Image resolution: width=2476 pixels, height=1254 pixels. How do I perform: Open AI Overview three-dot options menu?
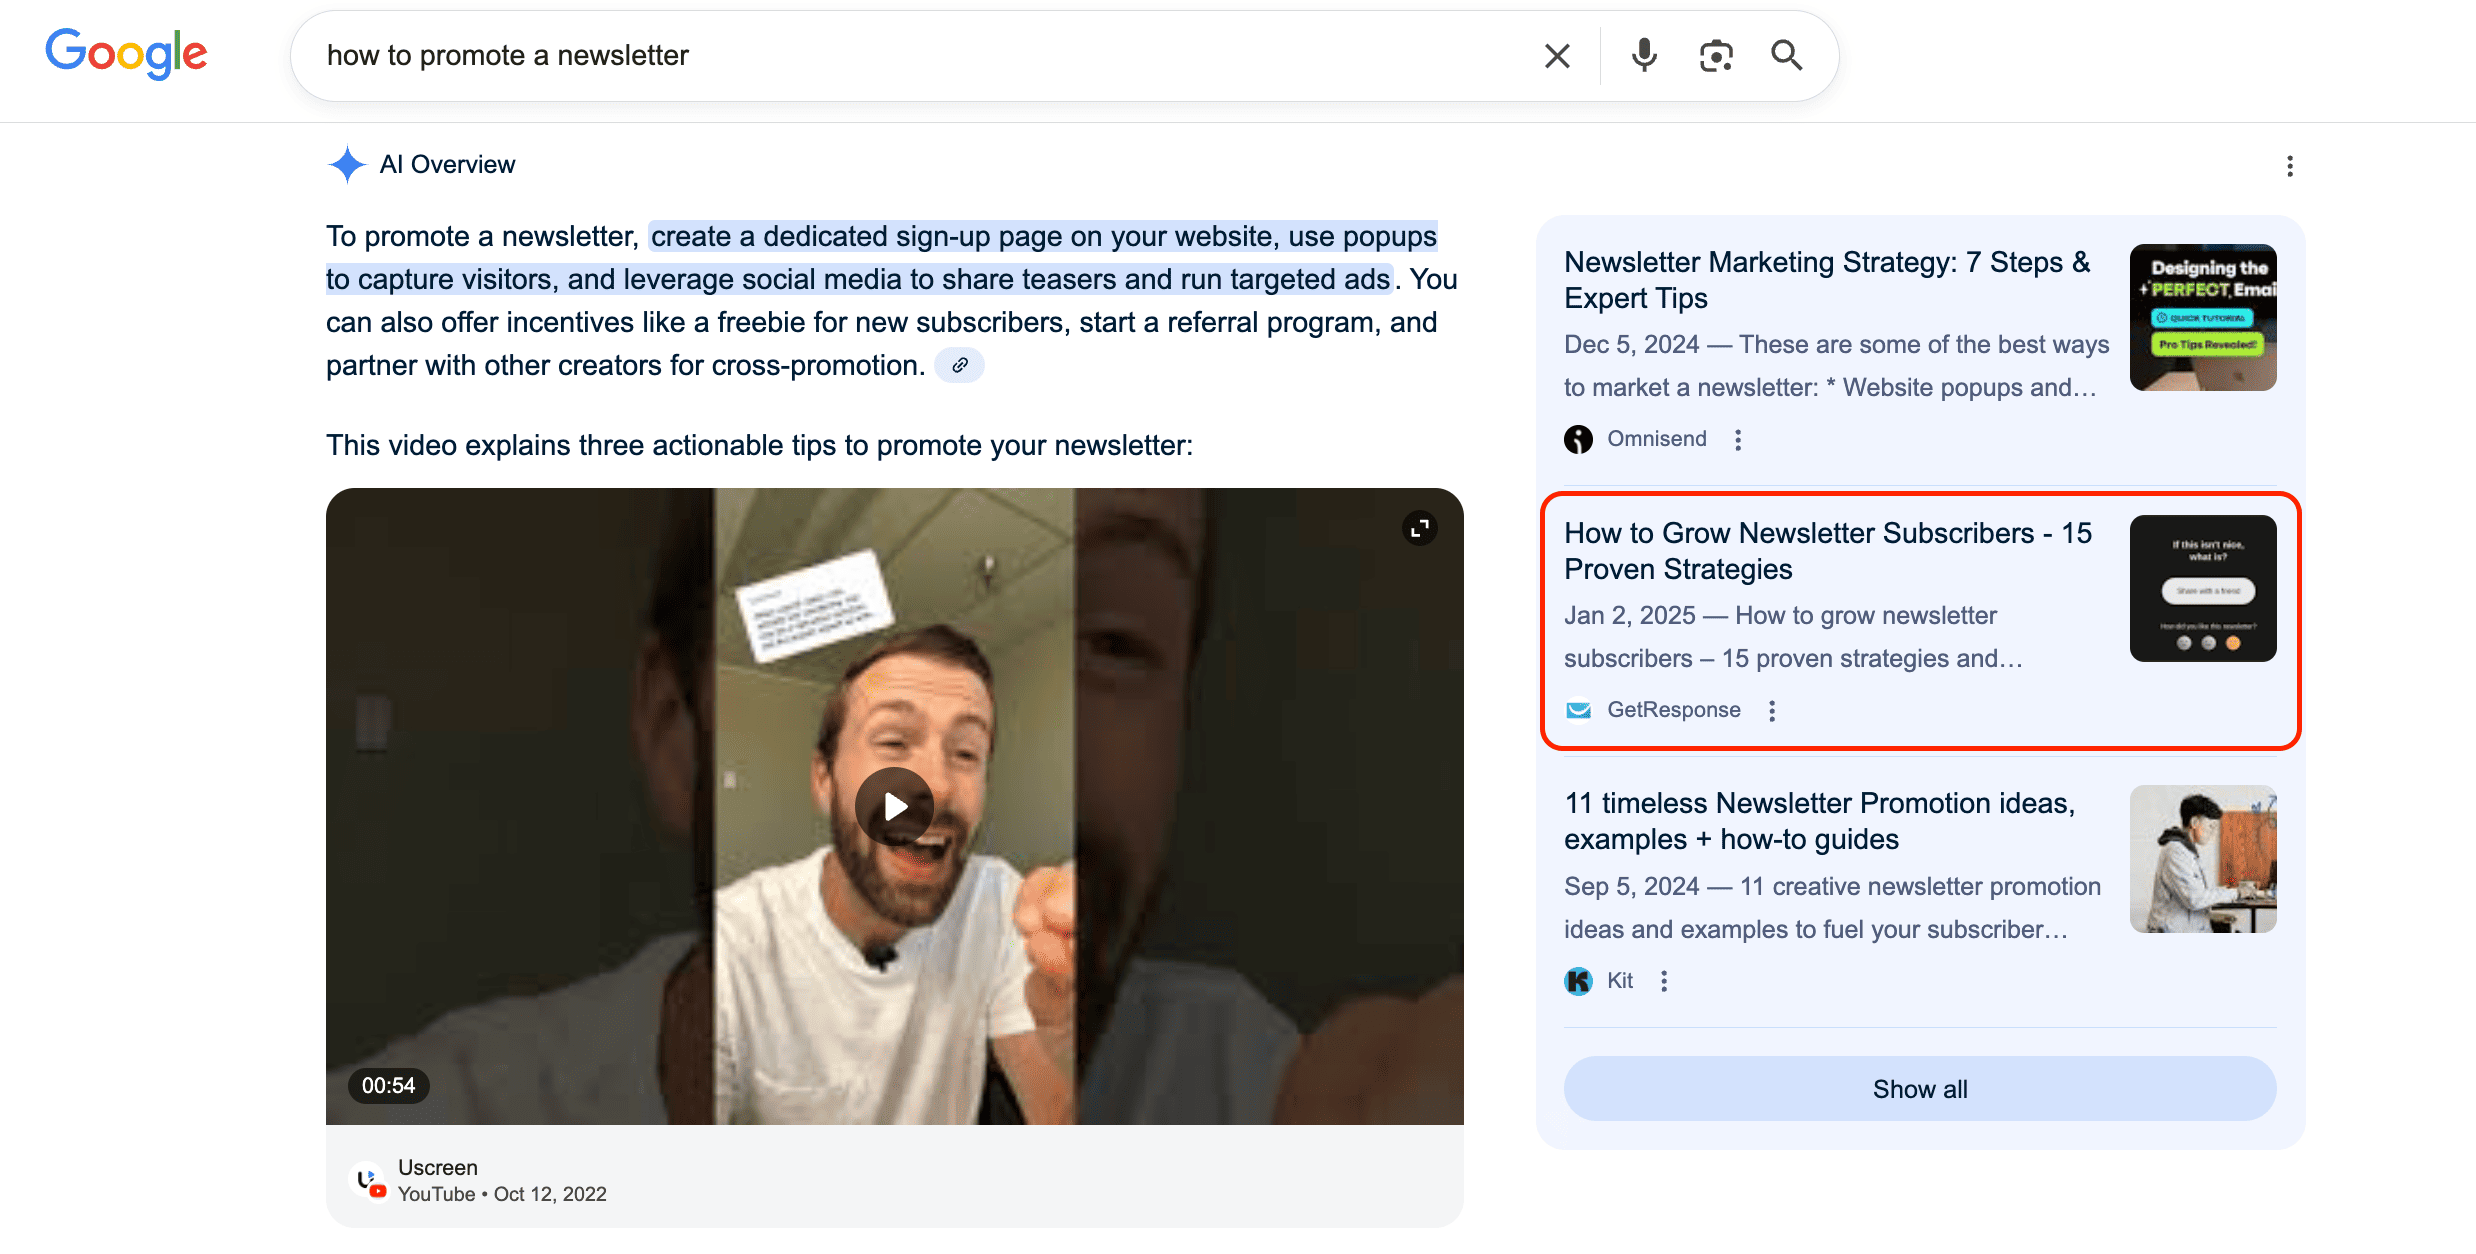point(2289,166)
